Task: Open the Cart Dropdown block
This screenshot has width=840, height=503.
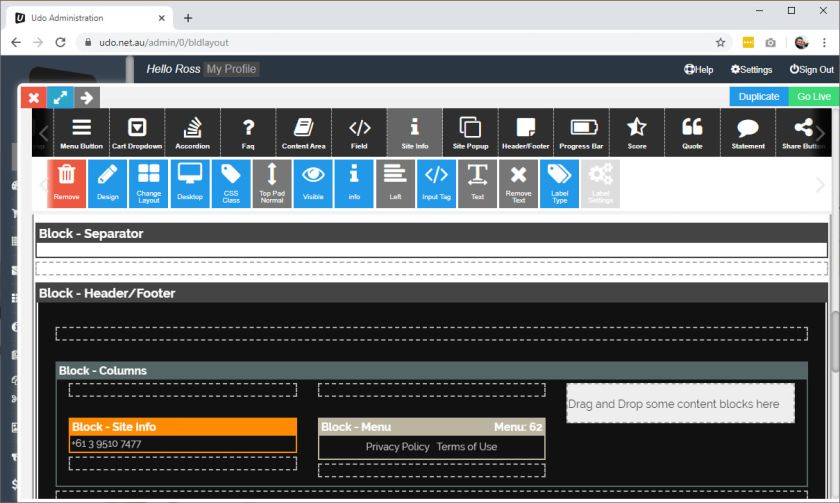Action: 138,133
